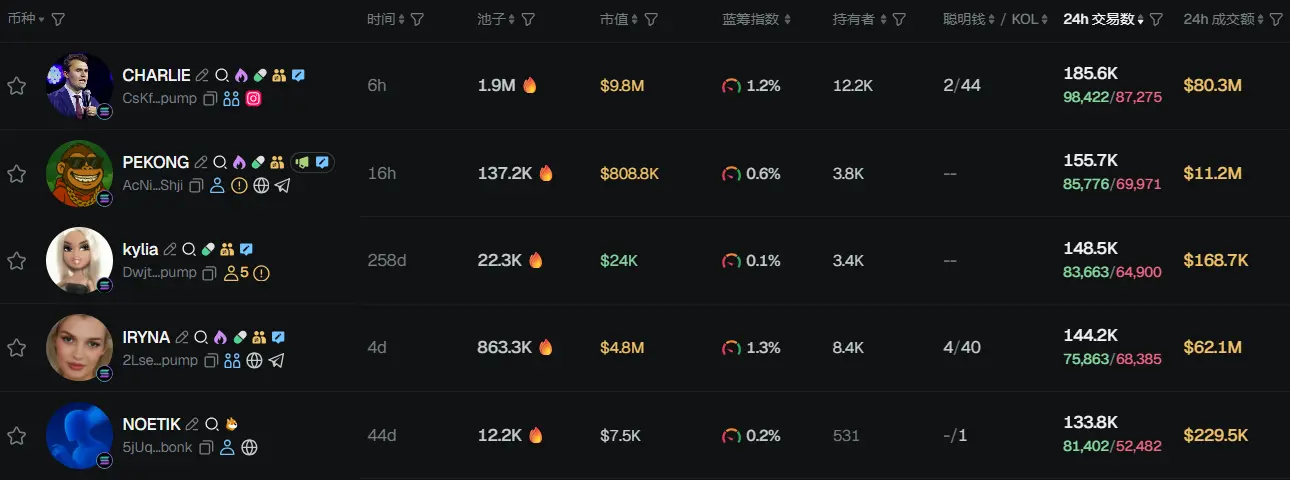1290x480 pixels.
Task: Open the IRYNA token name link
Action: point(146,337)
